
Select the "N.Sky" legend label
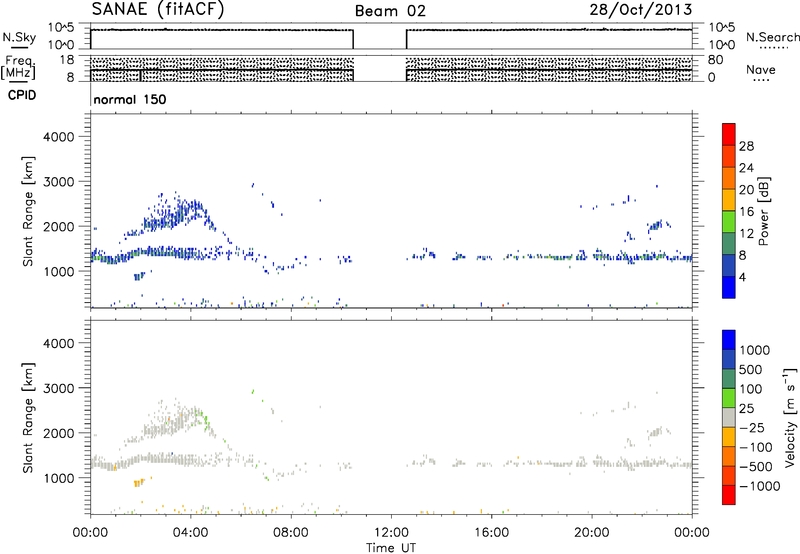(x=19, y=37)
